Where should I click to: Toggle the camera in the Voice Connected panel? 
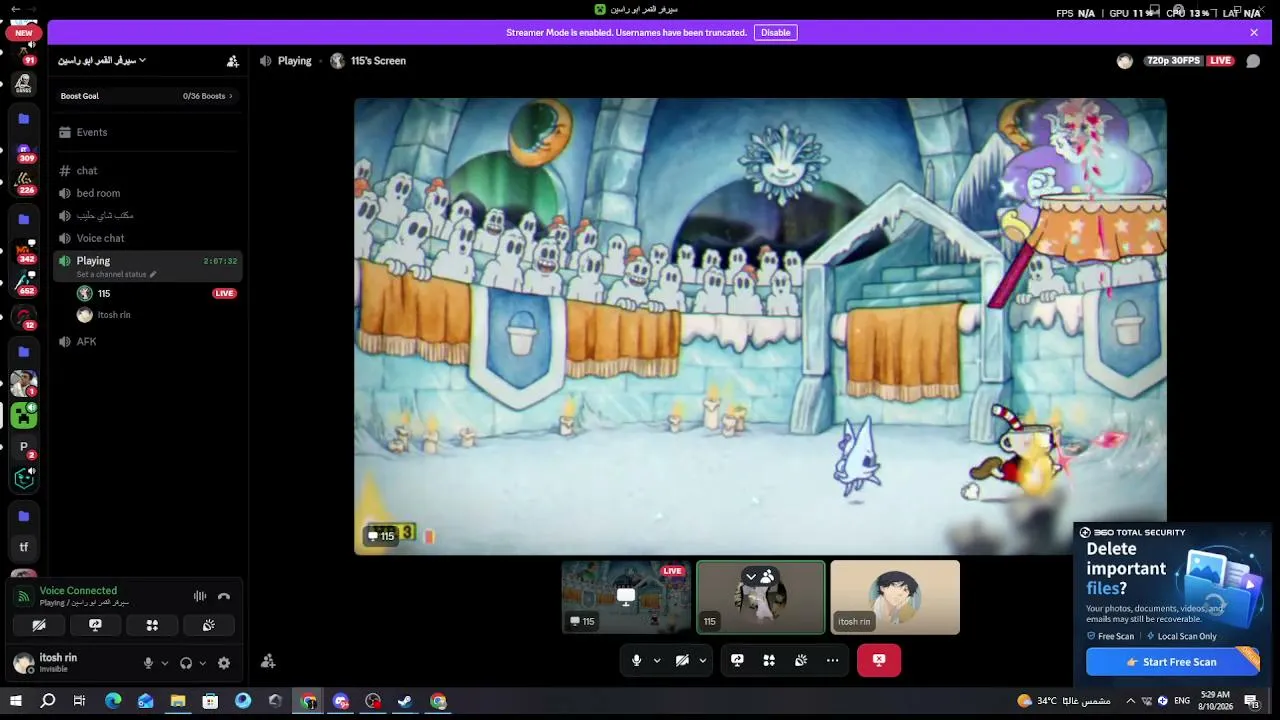(39, 625)
